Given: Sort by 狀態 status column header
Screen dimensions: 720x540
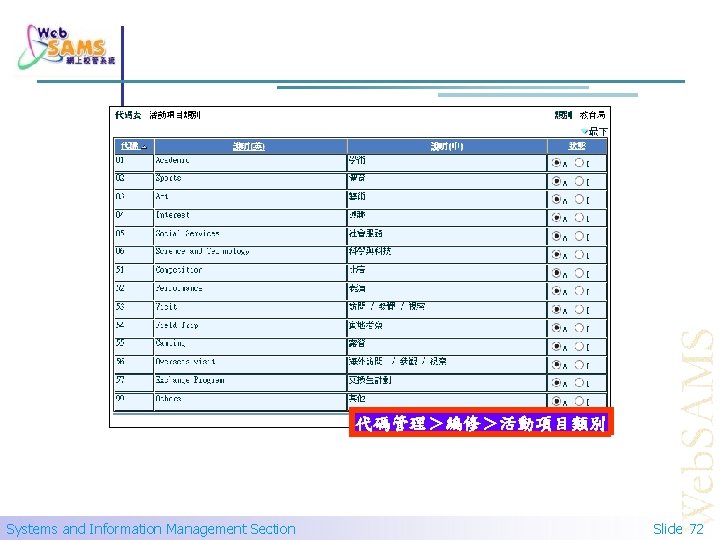Looking at the screenshot, I should (577, 146).
